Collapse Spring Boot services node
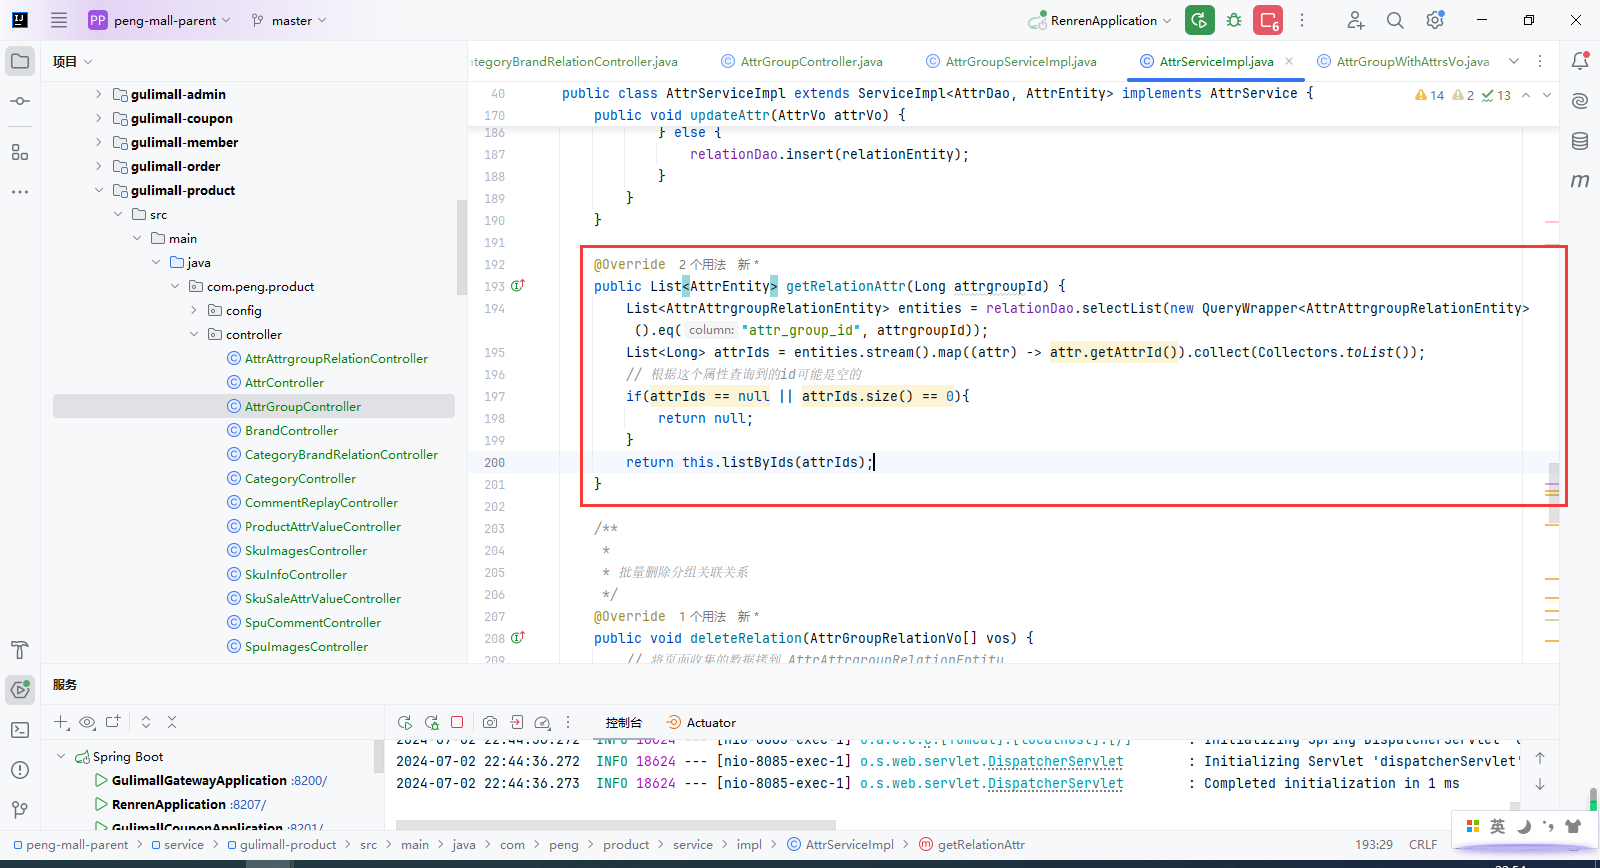1600x868 pixels. [x=61, y=756]
